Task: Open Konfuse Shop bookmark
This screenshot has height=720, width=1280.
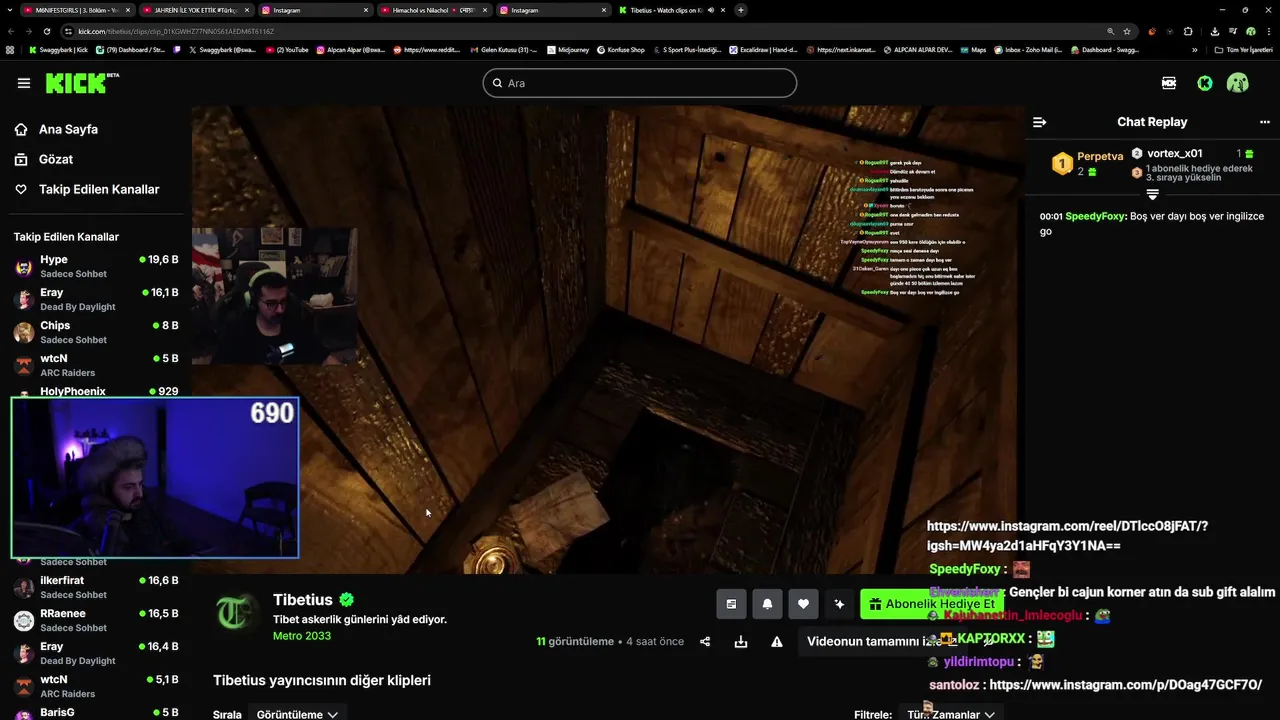Action: (621, 49)
